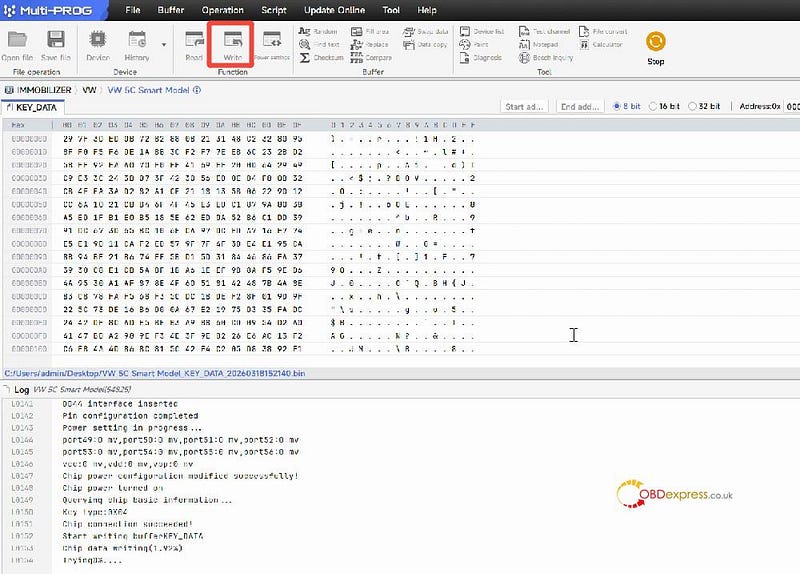Select log line 'Chip connection succeeded!'
This screenshot has height=574, width=800.
pos(128,524)
